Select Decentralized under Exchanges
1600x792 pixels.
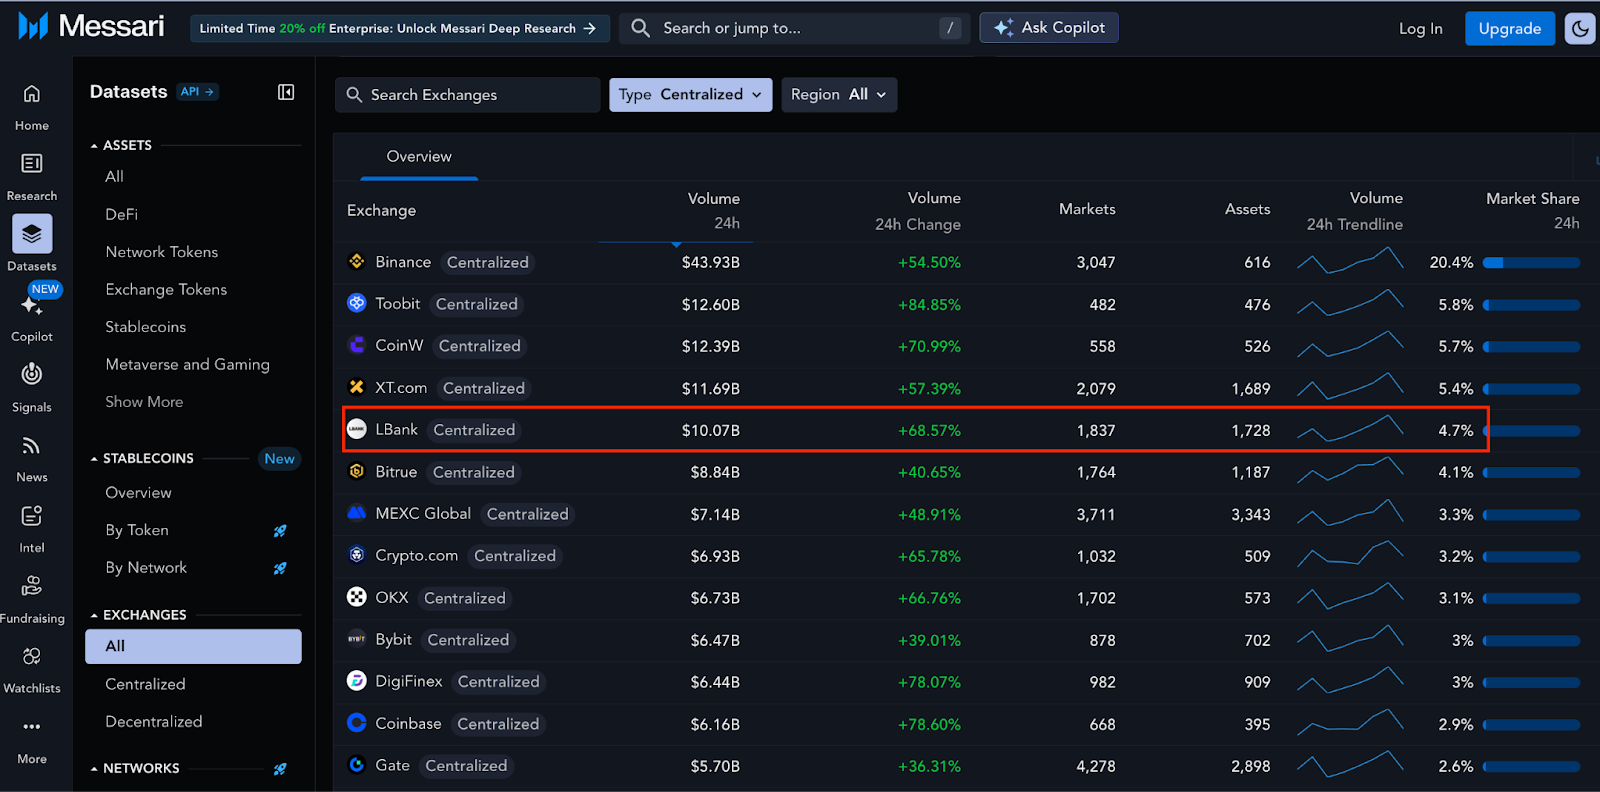tap(154, 722)
